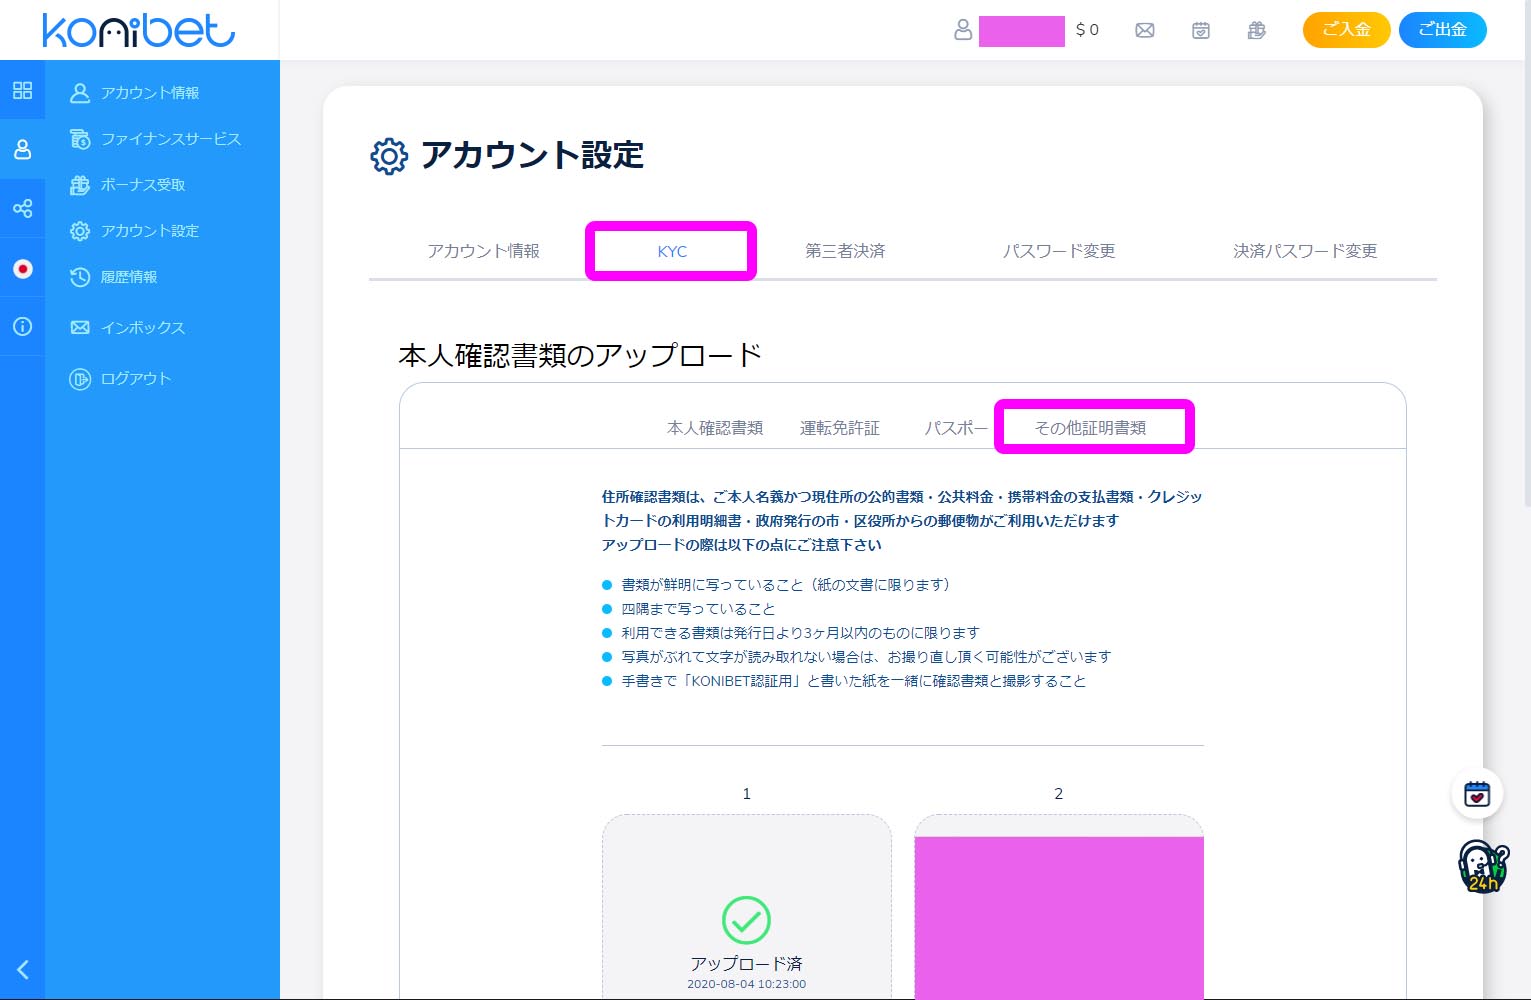1531x1000 pixels.
Task: Switch to the 決済パスワード変更 tab
Action: point(1305,251)
